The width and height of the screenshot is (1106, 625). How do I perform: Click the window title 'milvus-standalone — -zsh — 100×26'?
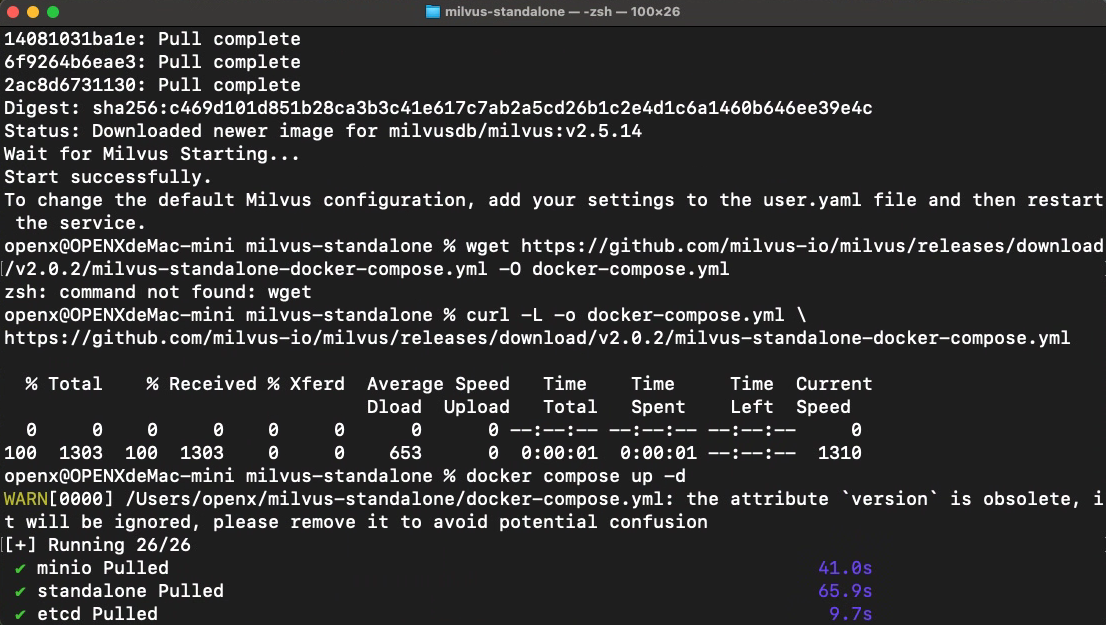pos(562,12)
